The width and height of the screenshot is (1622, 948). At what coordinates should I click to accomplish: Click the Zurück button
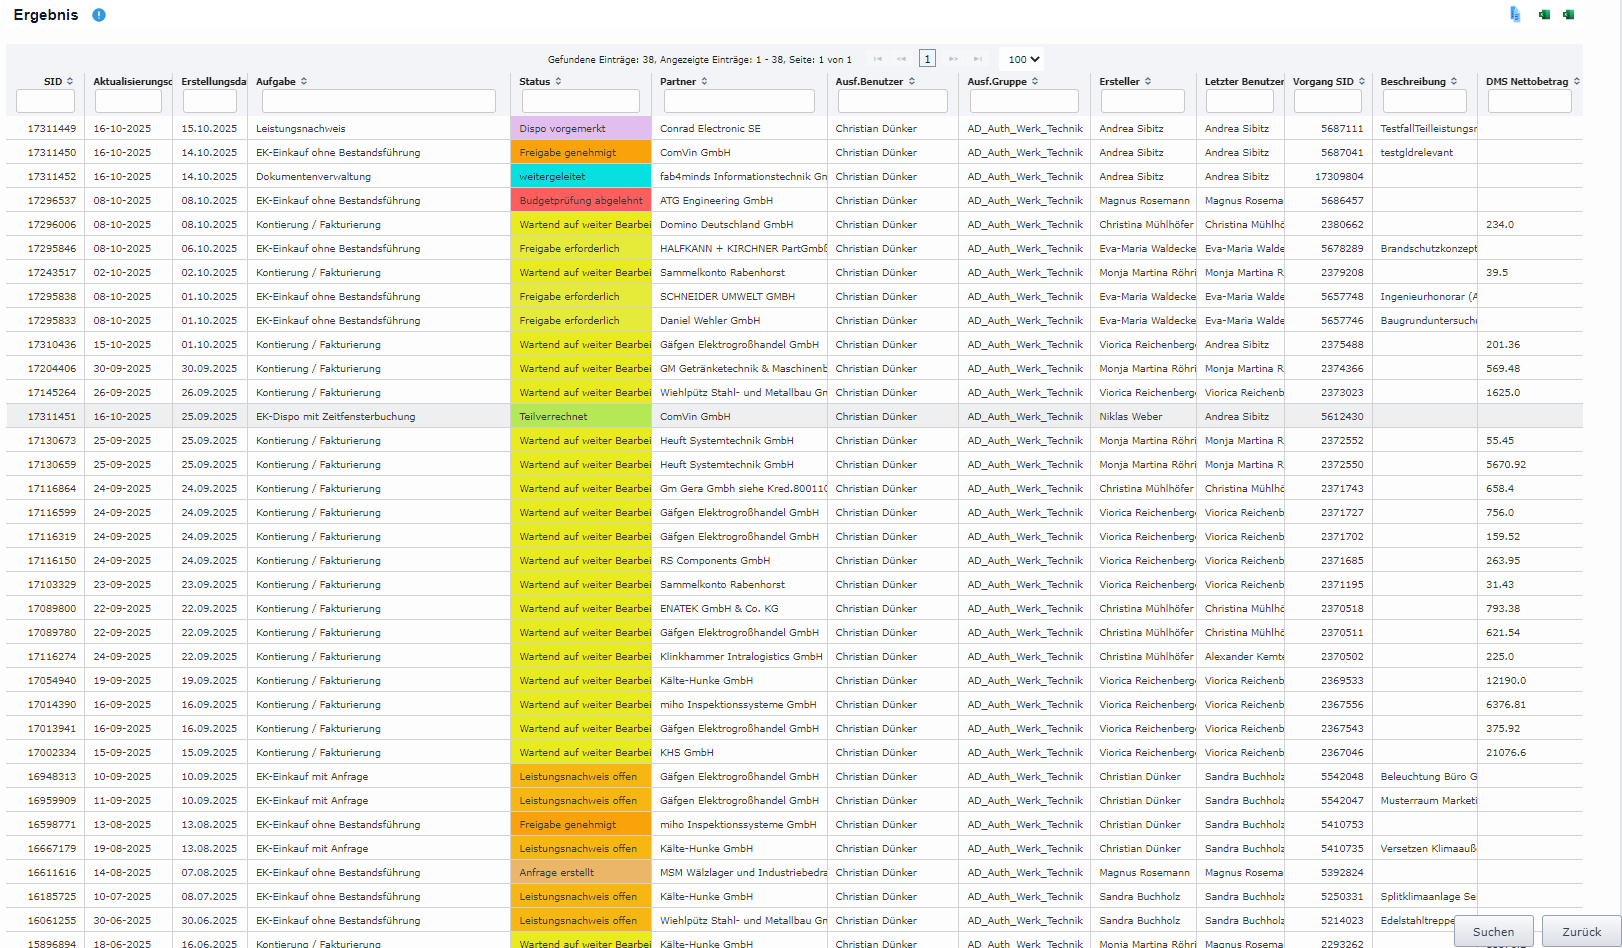(x=1581, y=931)
